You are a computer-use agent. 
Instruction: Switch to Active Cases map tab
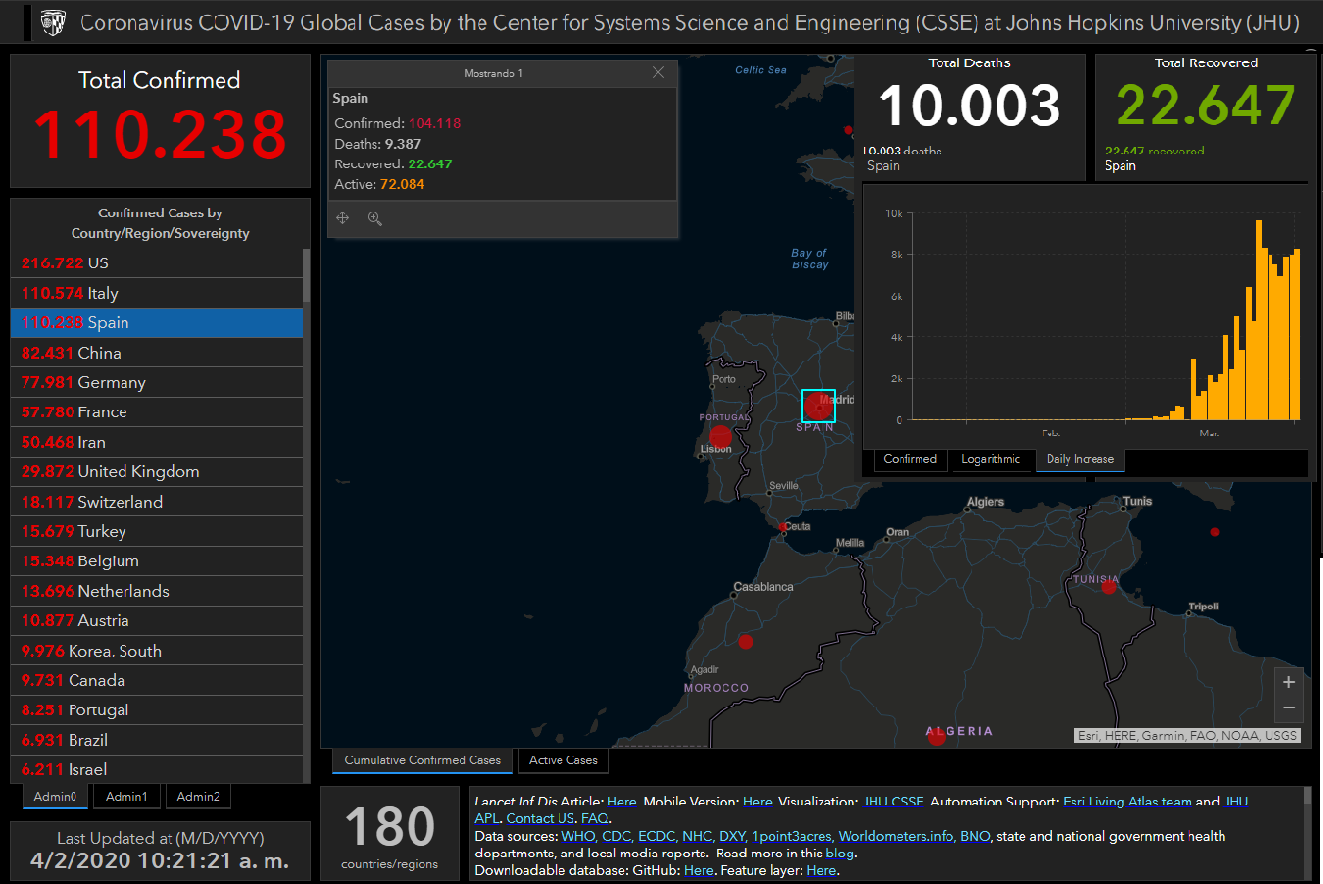tap(563, 760)
